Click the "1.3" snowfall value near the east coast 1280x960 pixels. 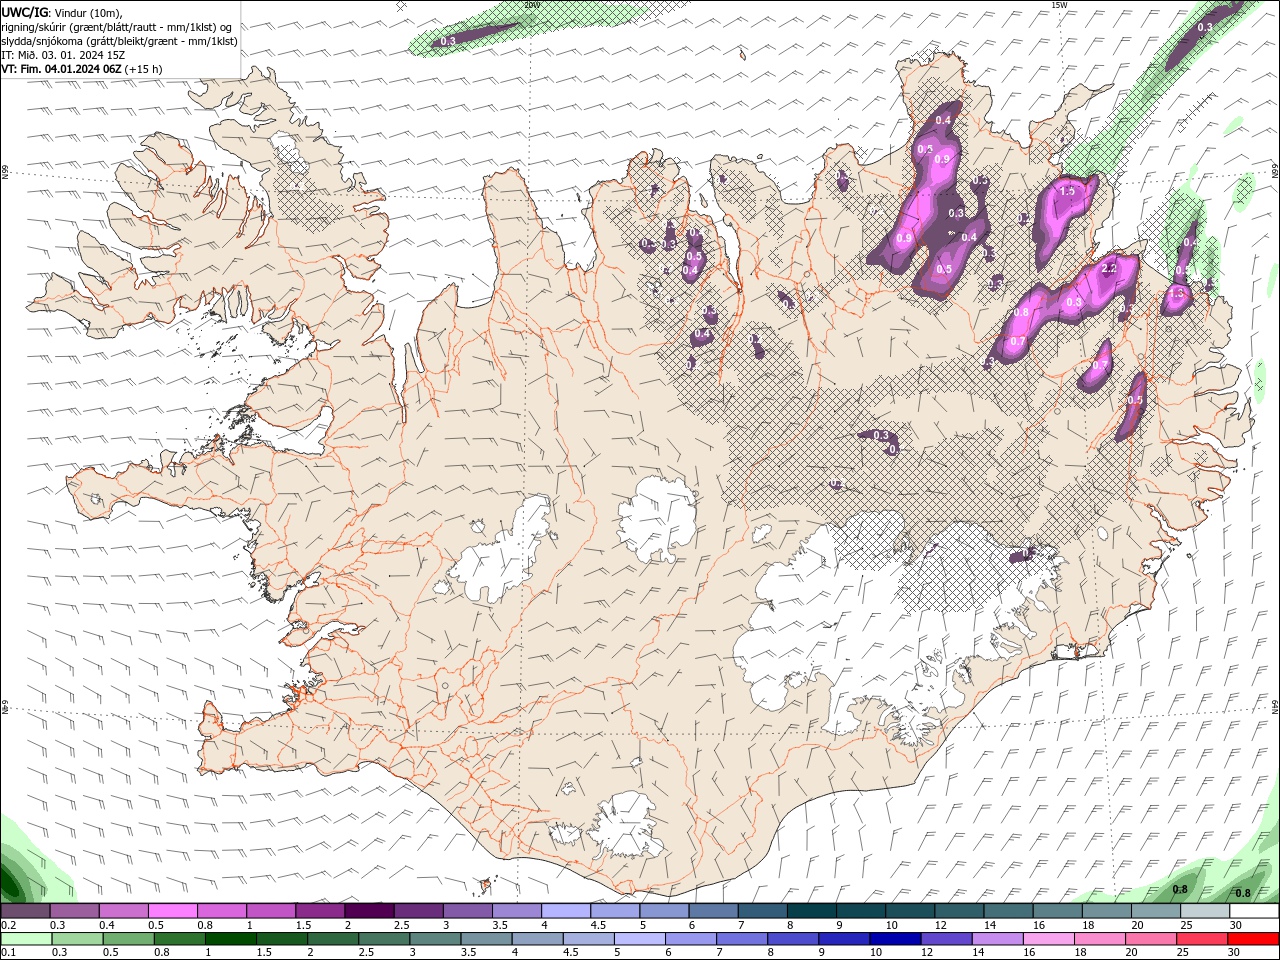1177,293
